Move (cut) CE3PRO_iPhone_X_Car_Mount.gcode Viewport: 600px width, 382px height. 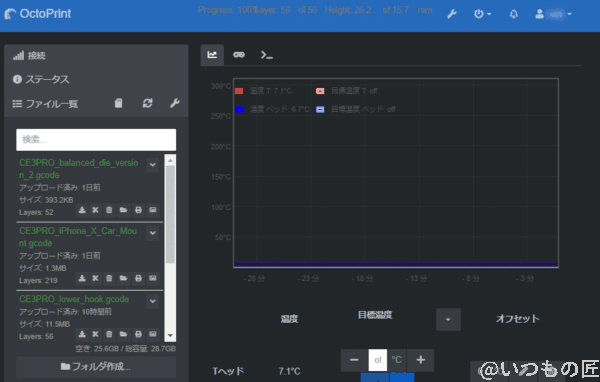95,278
